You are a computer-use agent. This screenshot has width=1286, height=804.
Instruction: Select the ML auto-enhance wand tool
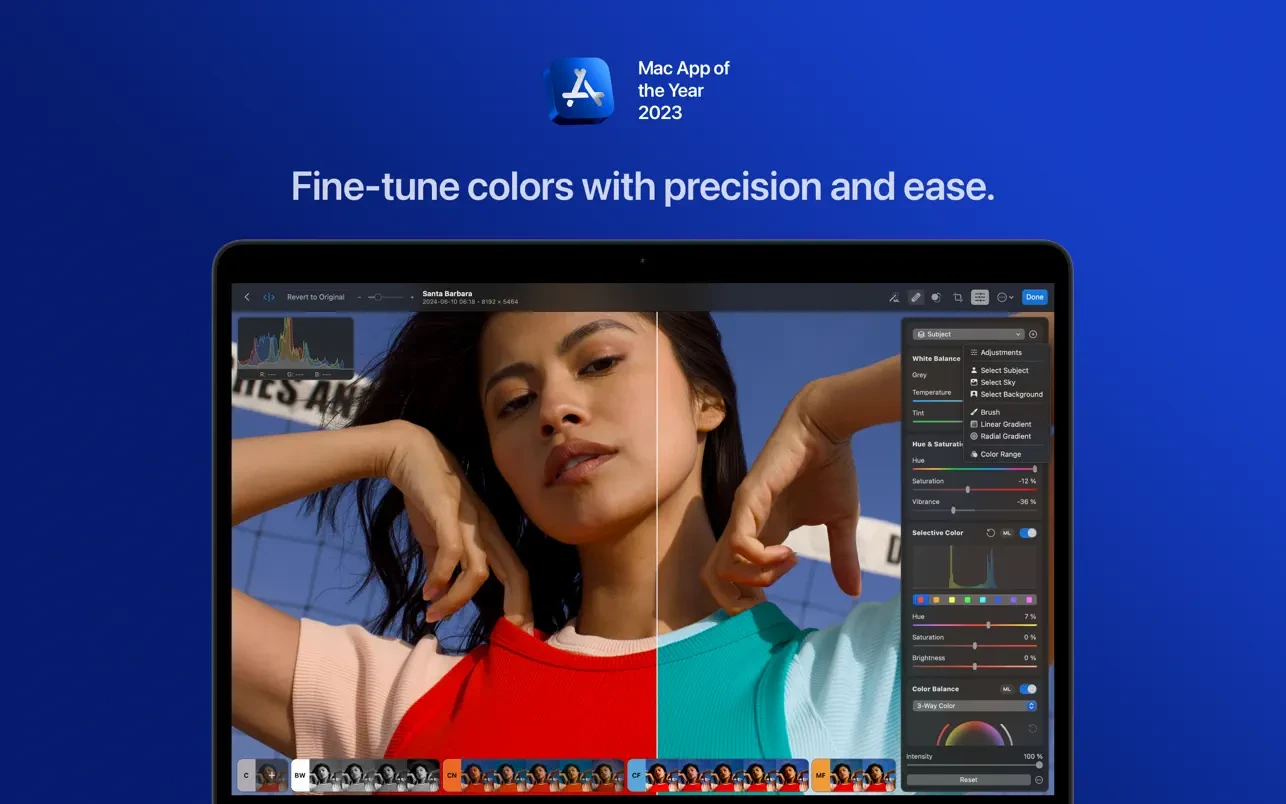[x=895, y=297]
